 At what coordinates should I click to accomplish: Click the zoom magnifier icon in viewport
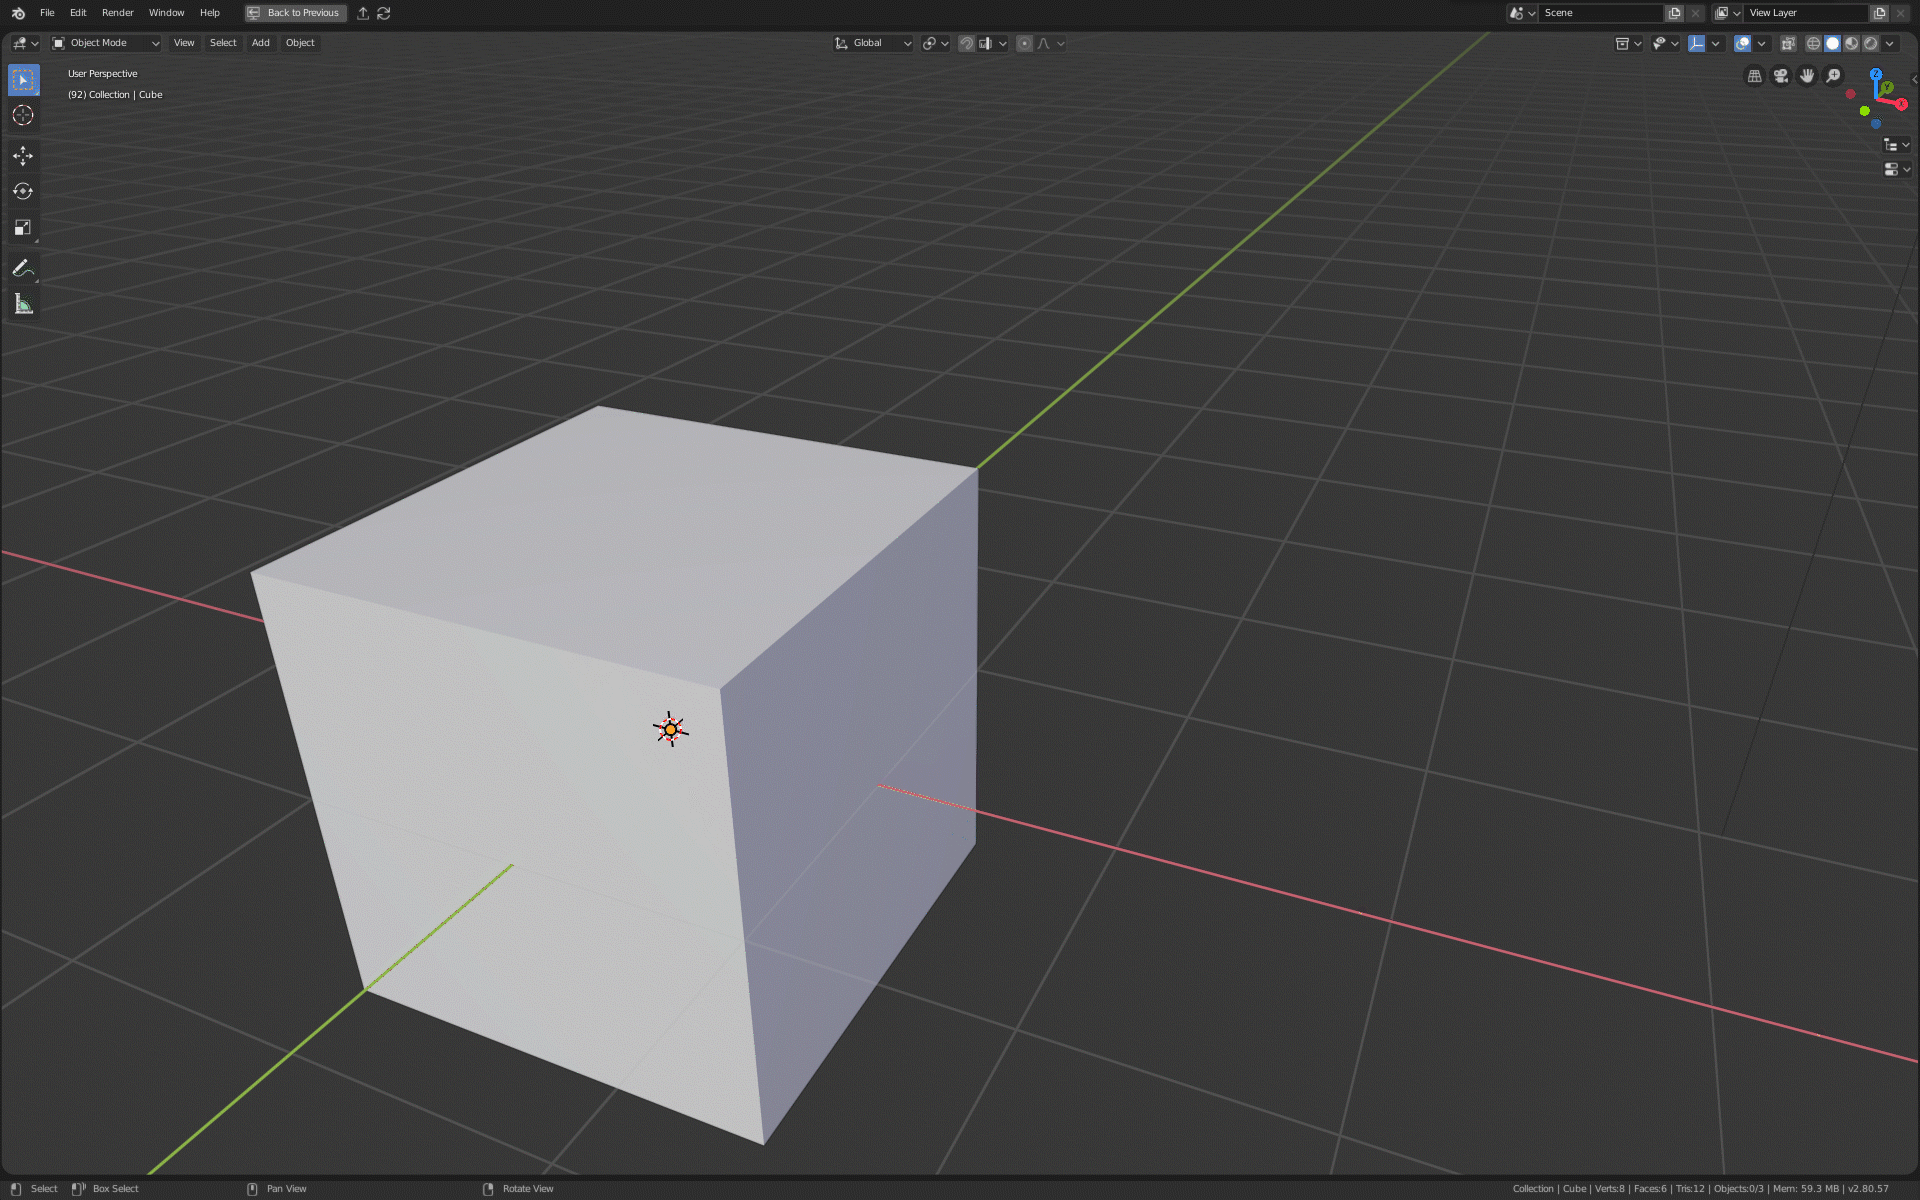click(x=1833, y=76)
